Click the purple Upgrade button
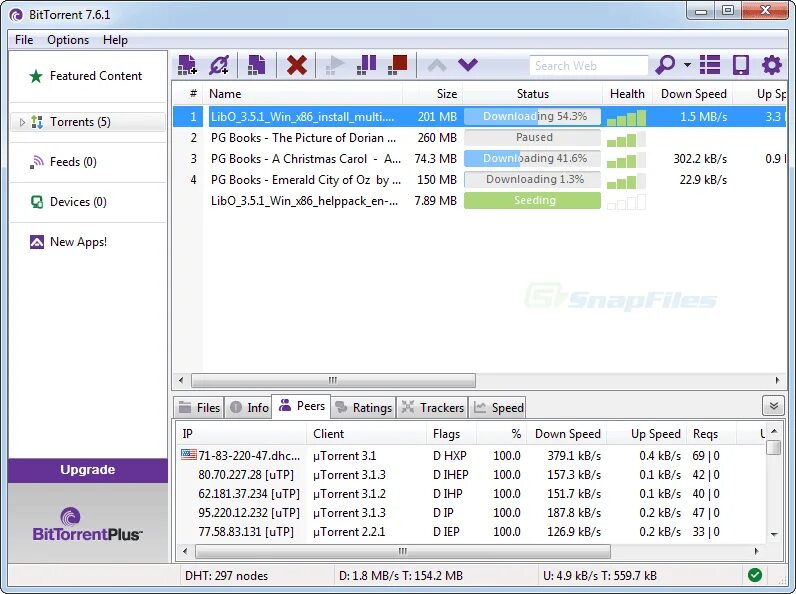 tap(87, 470)
